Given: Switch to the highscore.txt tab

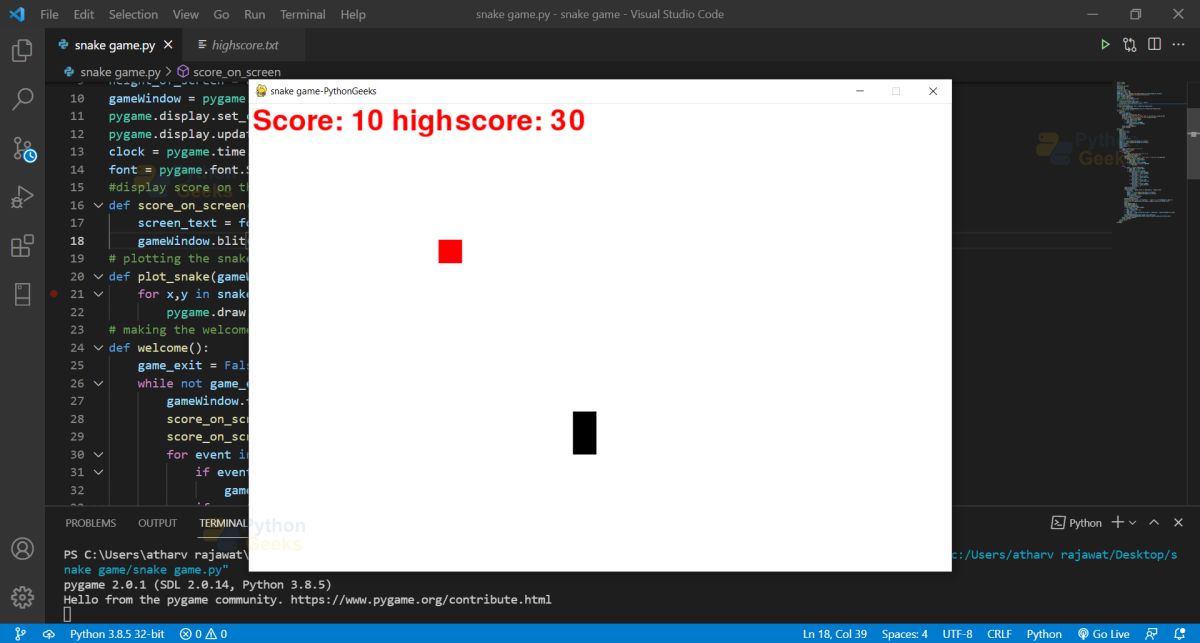Looking at the screenshot, I should click(243, 45).
